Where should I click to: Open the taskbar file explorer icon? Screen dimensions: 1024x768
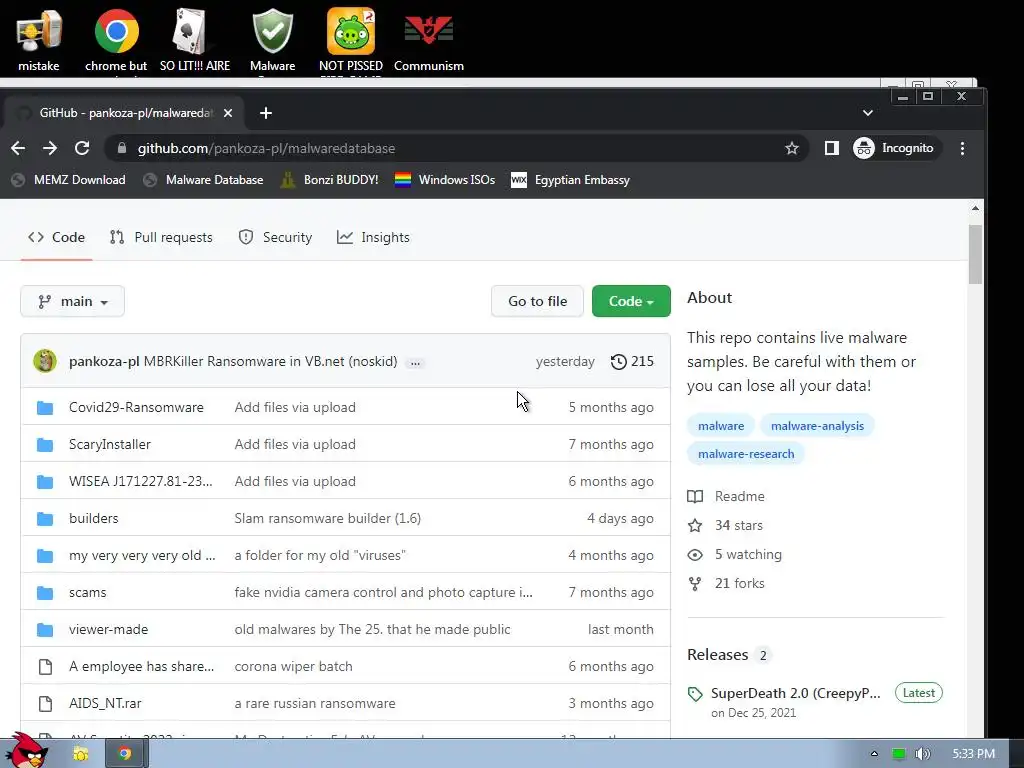click(81, 754)
